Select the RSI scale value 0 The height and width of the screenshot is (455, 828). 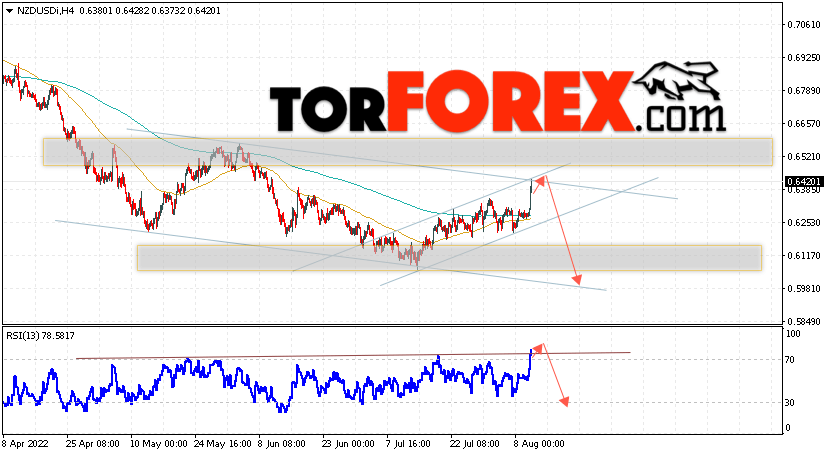click(788, 428)
